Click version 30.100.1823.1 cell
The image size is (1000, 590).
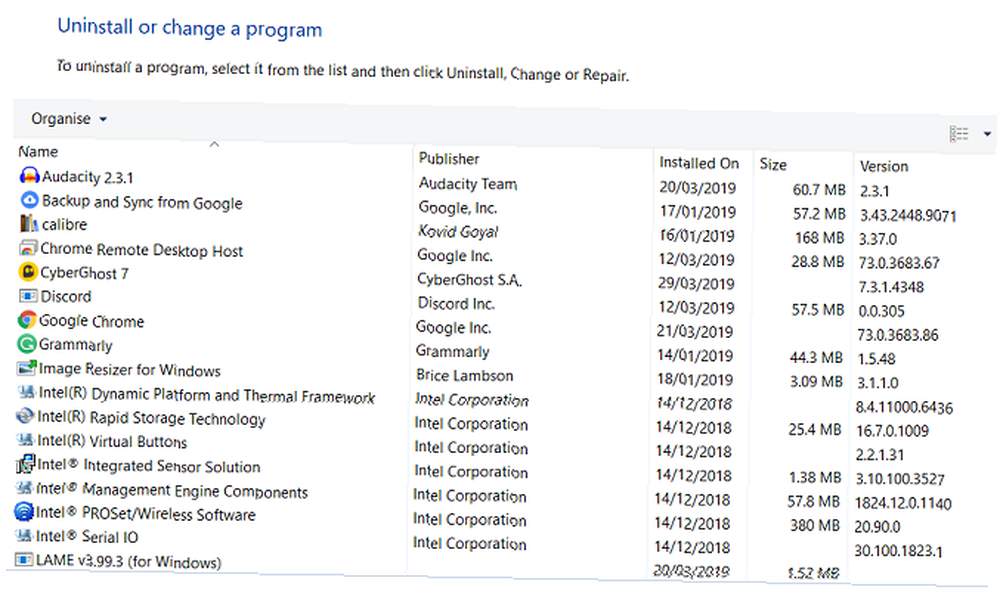(x=898, y=551)
